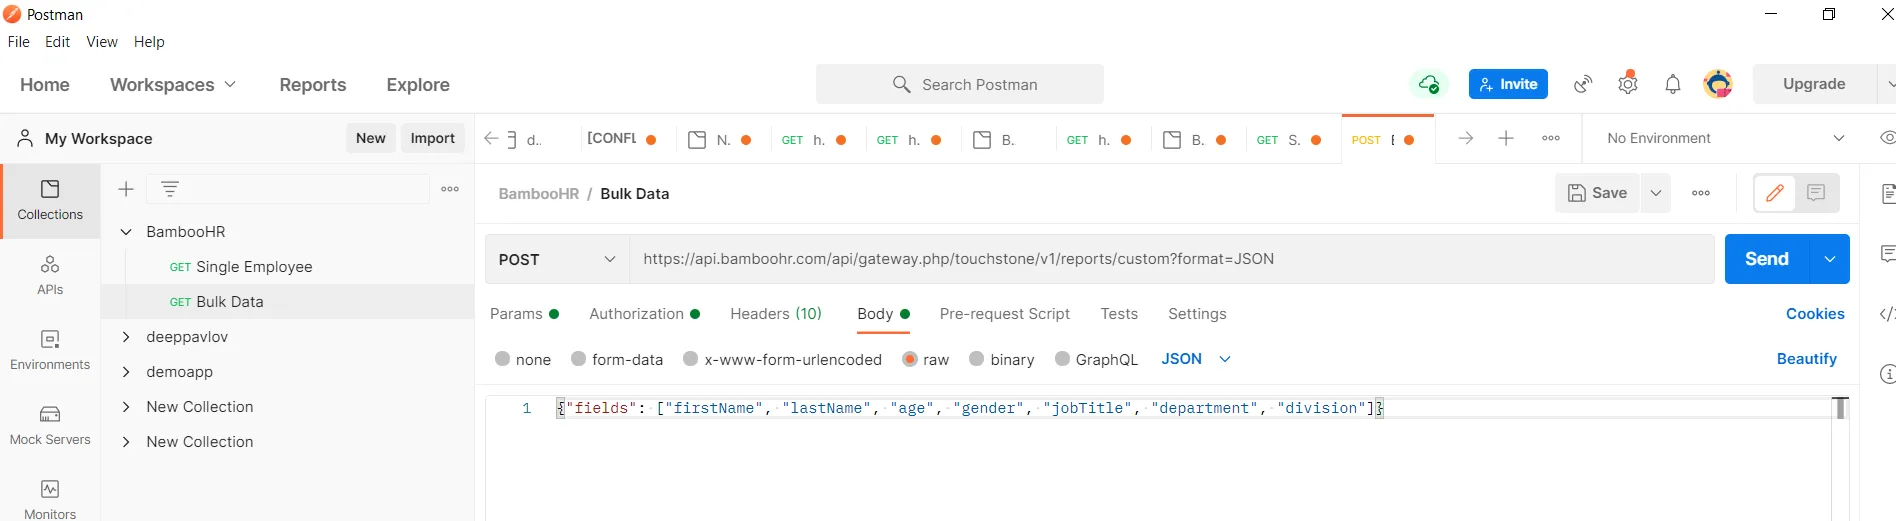Click the Search Postman field
The width and height of the screenshot is (1896, 521).
(x=960, y=84)
